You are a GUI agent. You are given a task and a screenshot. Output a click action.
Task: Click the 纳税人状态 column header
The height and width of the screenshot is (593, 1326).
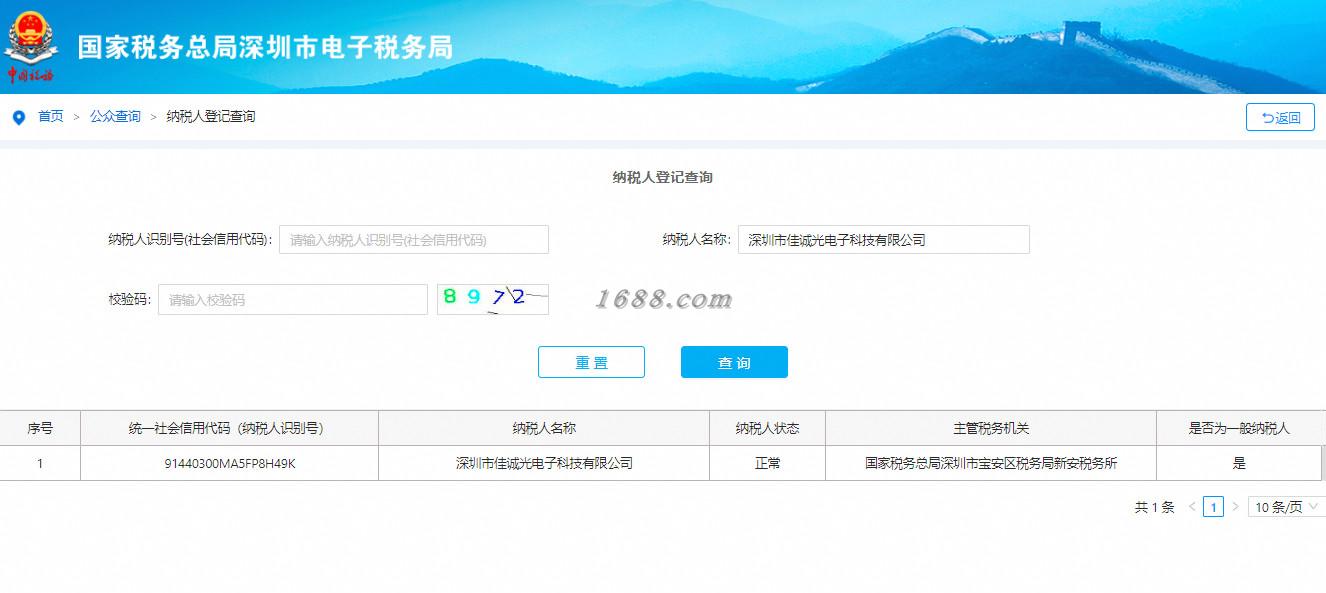[767, 428]
